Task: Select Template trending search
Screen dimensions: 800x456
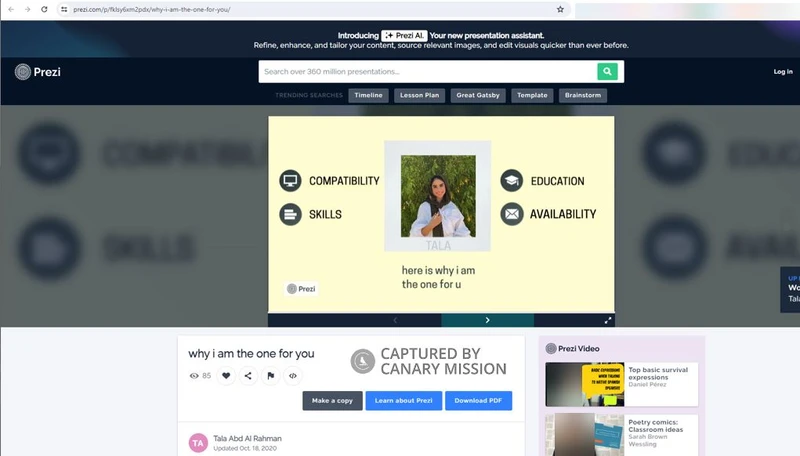Action: pyautogui.click(x=532, y=95)
